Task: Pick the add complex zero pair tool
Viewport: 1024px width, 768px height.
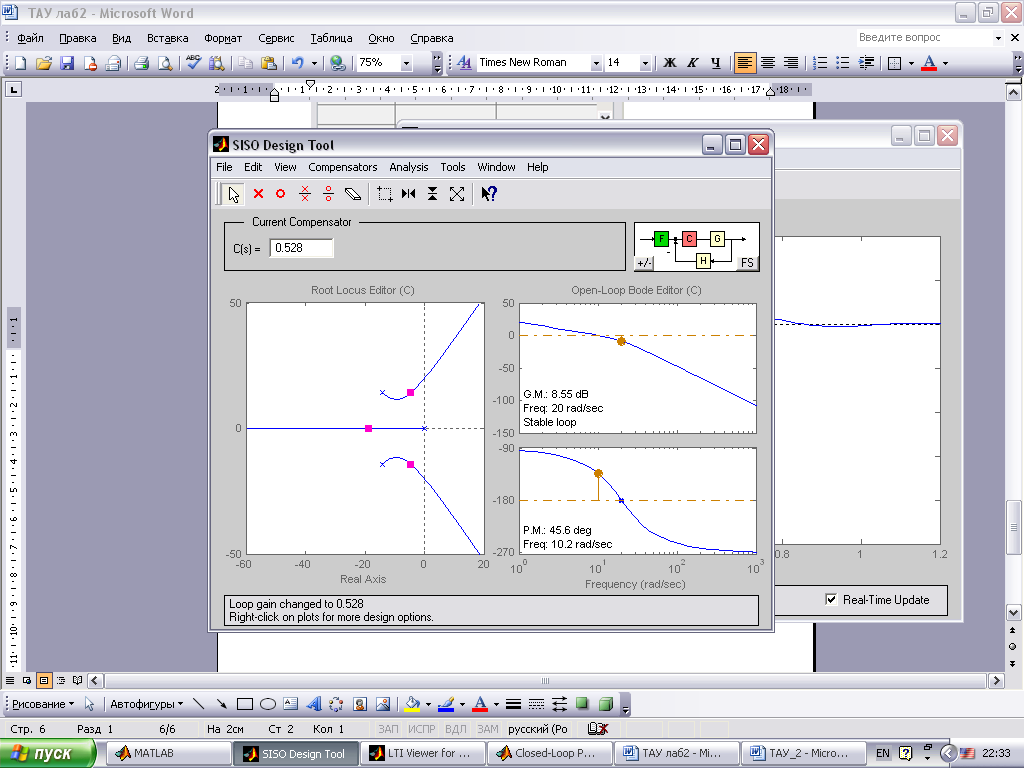Action: (x=328, y=194)
